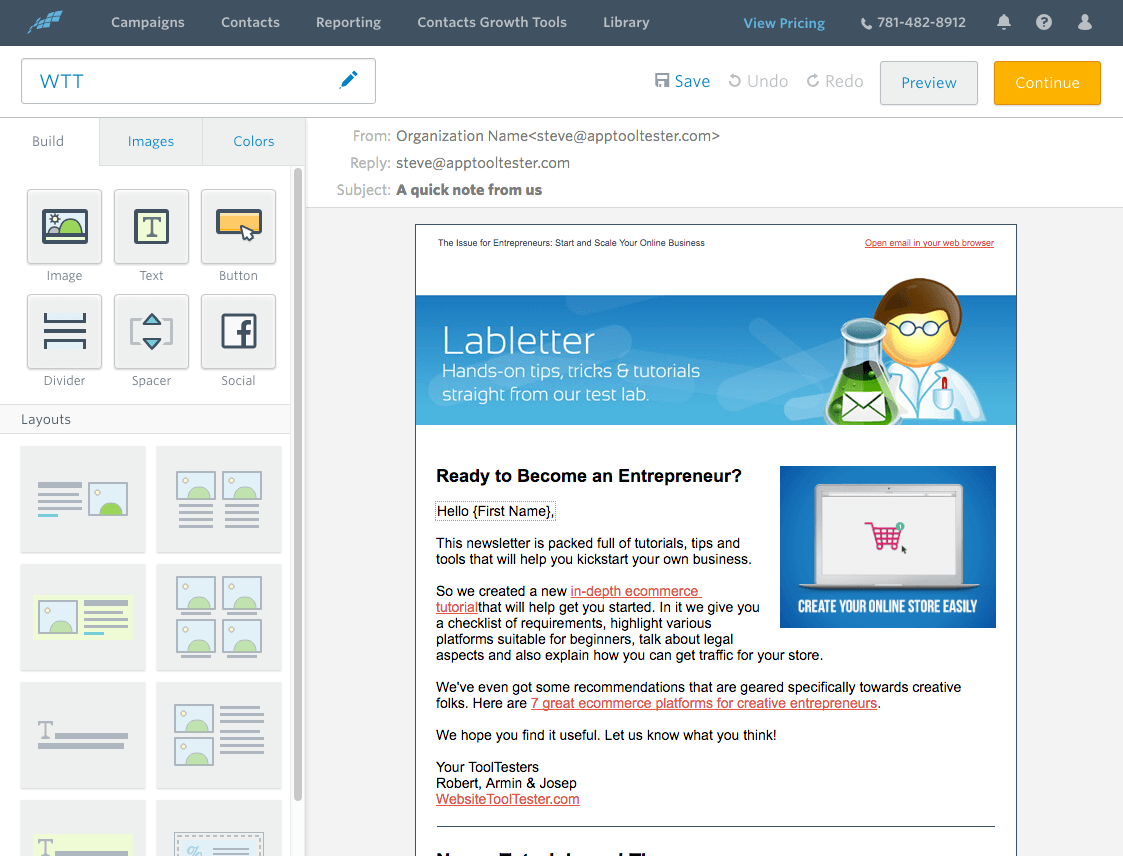Click heading 'Ready to Become an Entrepreneur?'
The width and height of the screenshot is (1123, 856).
pos(589,476)
